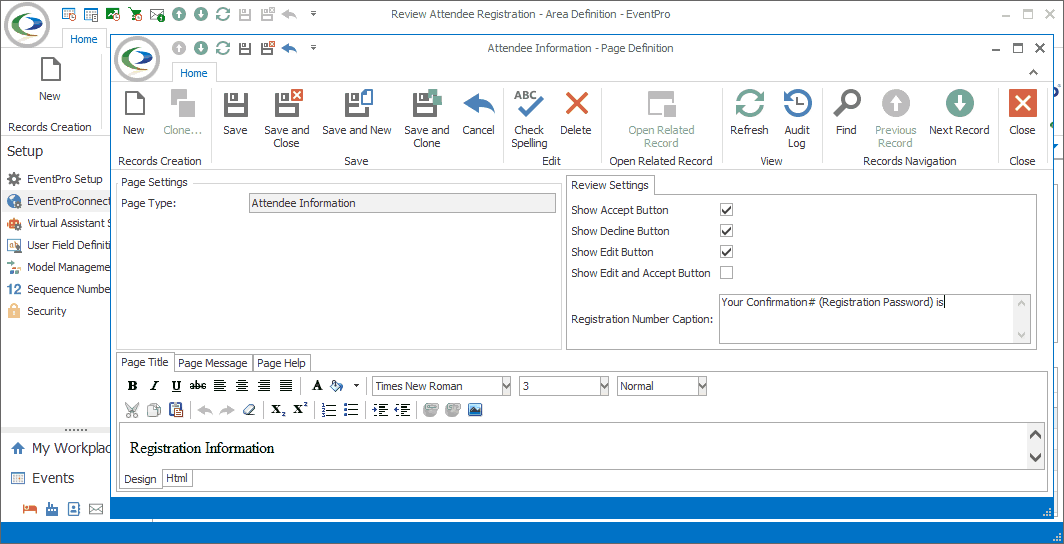This screenshot has width=1064, height=544.
Task: Click the Close ribbon button
Action: (x=1022, y=113)
